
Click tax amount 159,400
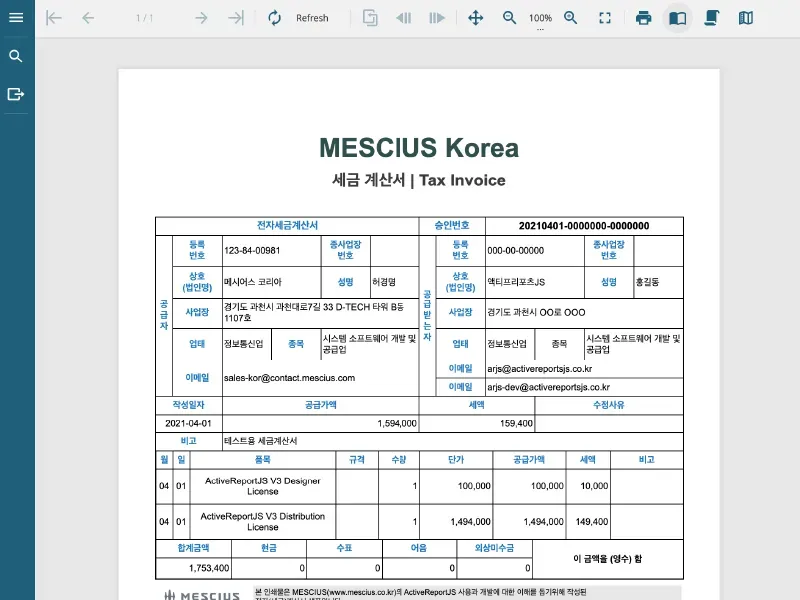pos(516,423)
